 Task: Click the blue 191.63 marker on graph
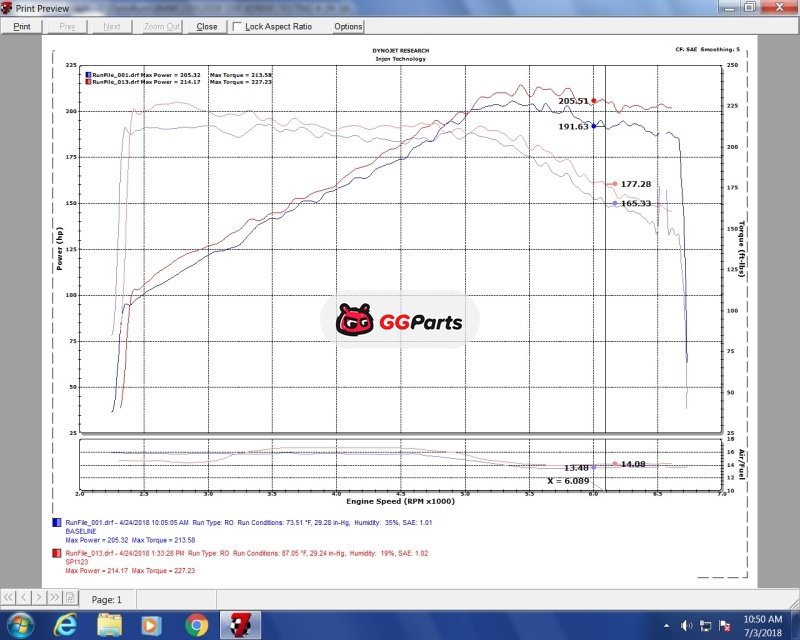594,126
